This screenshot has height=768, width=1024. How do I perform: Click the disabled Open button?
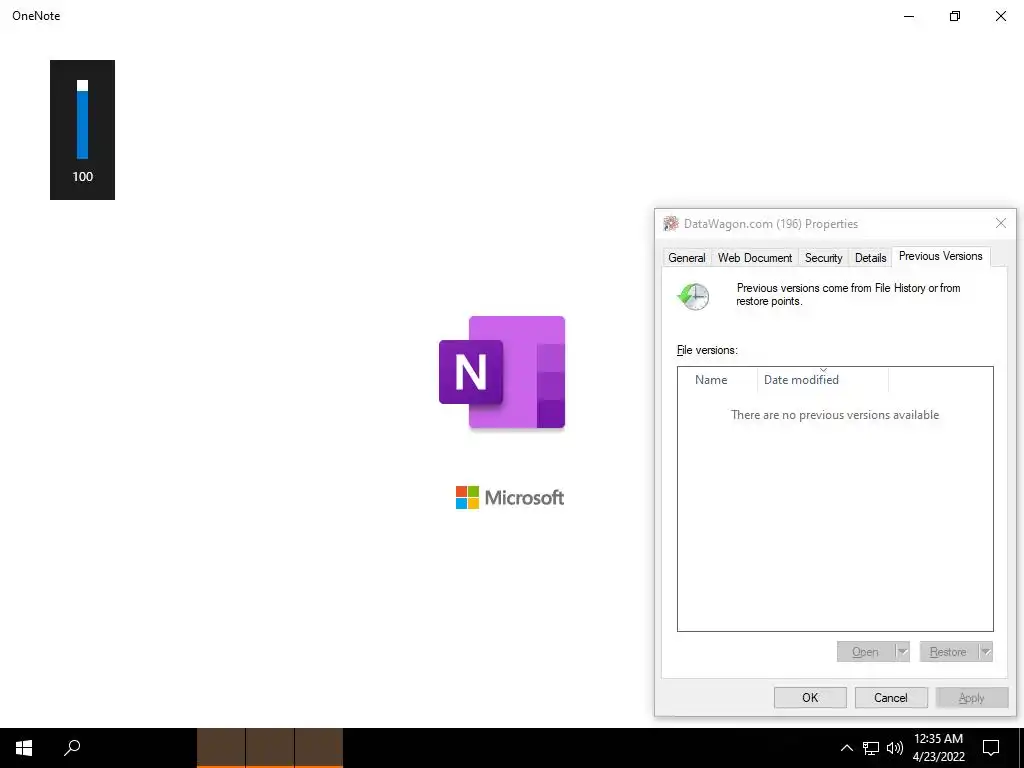coord(865,652)
